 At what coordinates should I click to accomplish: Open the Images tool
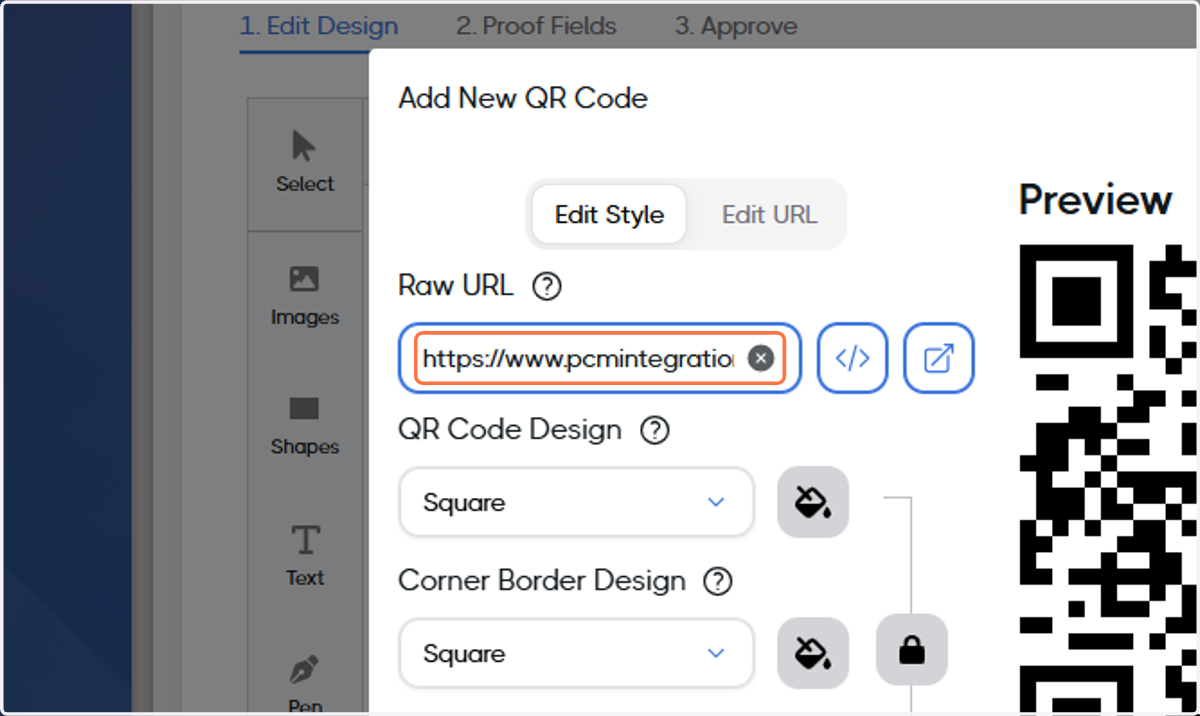[x=305, y=297]
